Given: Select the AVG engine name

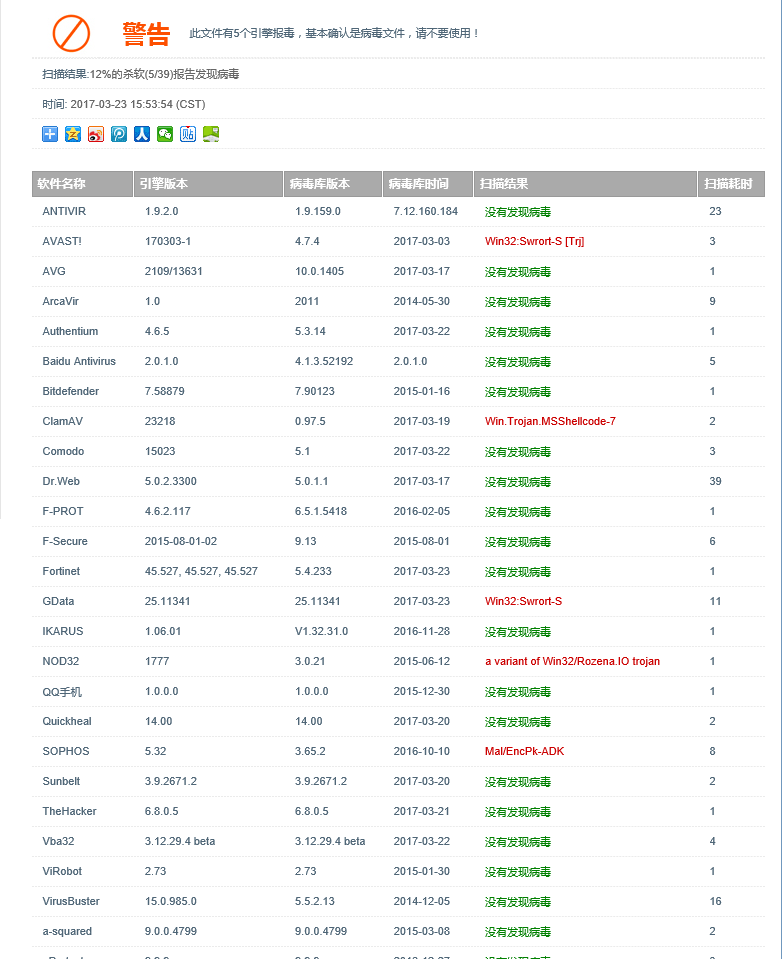Looking at the screenshot, I should (x=54, y=271).
